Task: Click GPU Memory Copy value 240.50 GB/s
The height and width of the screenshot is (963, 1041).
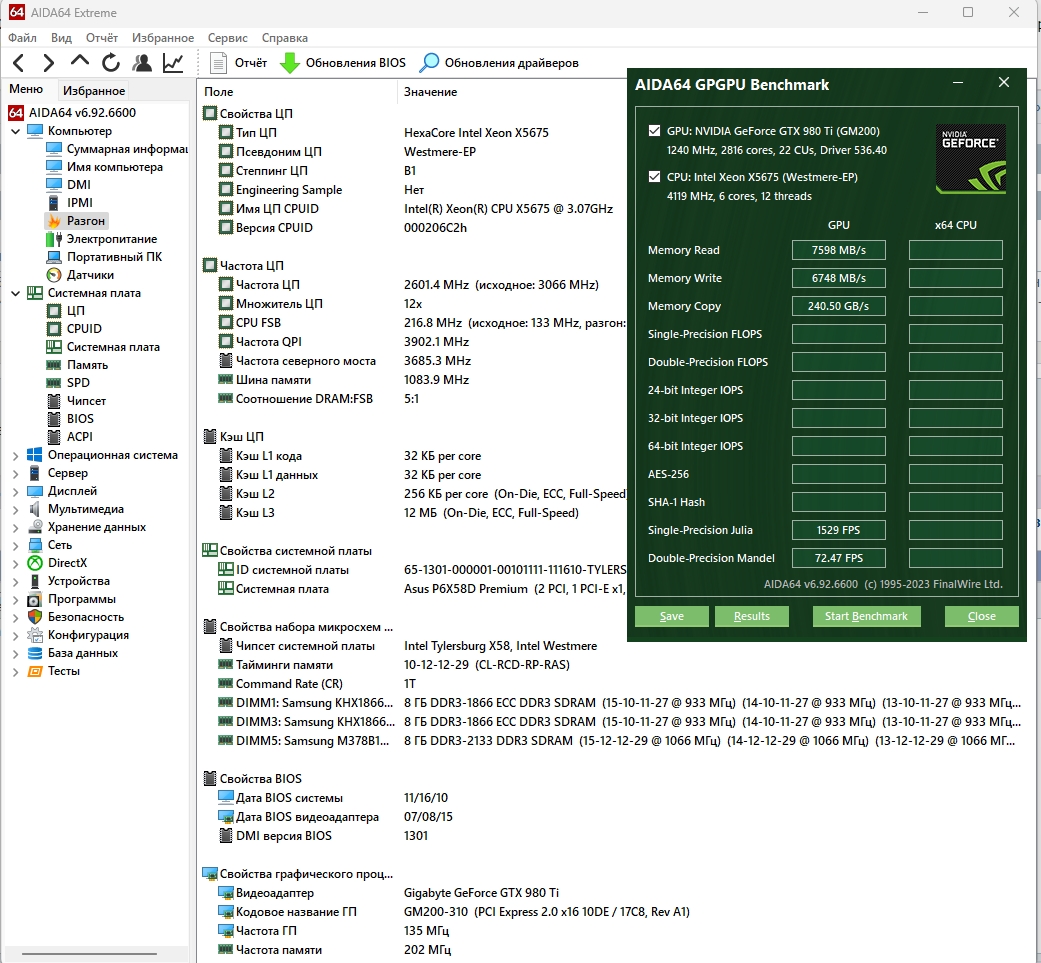Action: pyautogui.click(x=839, y=306)
